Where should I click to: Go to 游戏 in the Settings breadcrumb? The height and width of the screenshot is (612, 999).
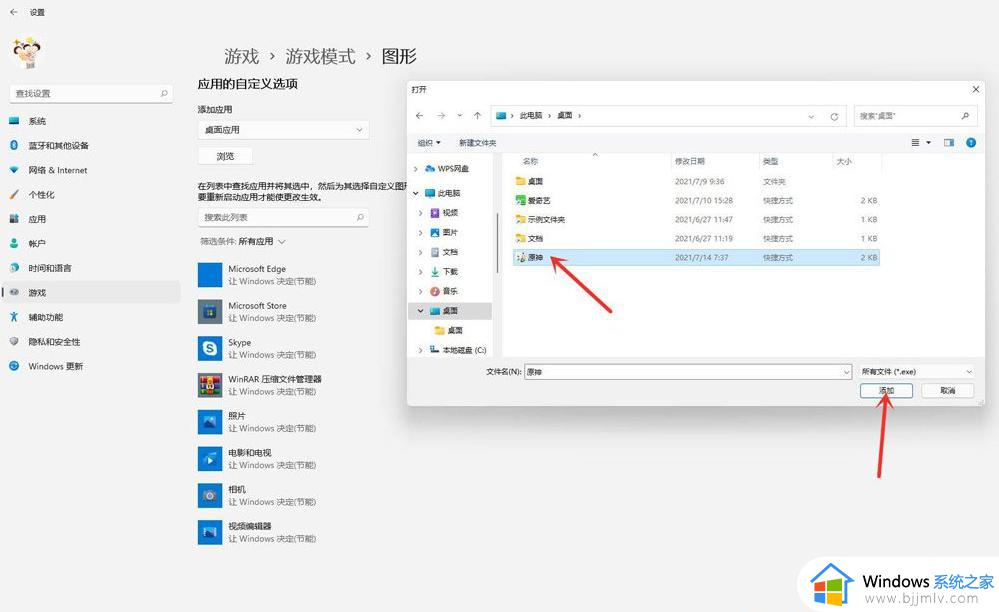coord(241,57)
